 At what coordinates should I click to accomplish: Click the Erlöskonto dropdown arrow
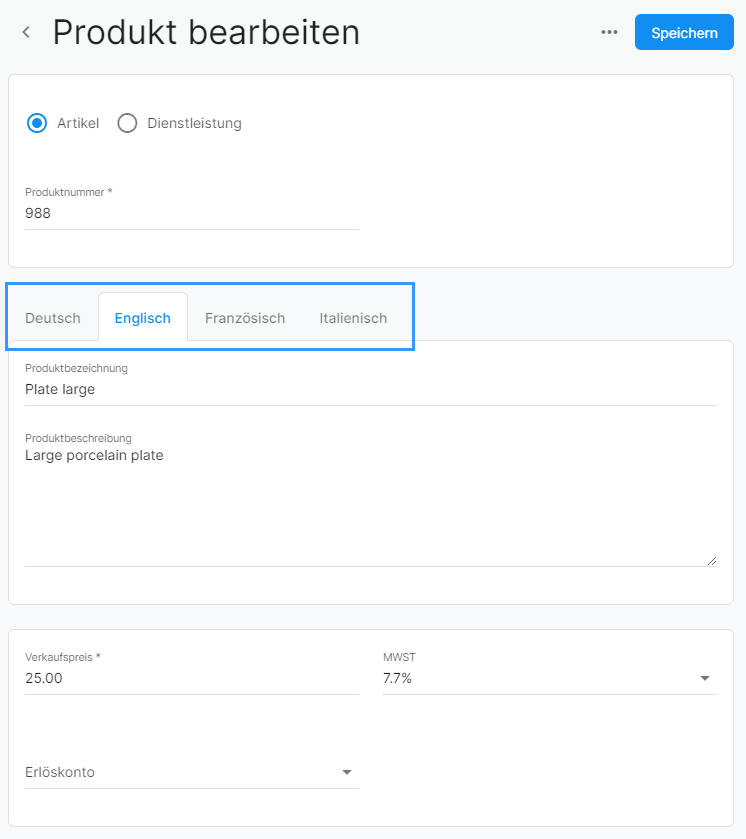click(347, 772)
